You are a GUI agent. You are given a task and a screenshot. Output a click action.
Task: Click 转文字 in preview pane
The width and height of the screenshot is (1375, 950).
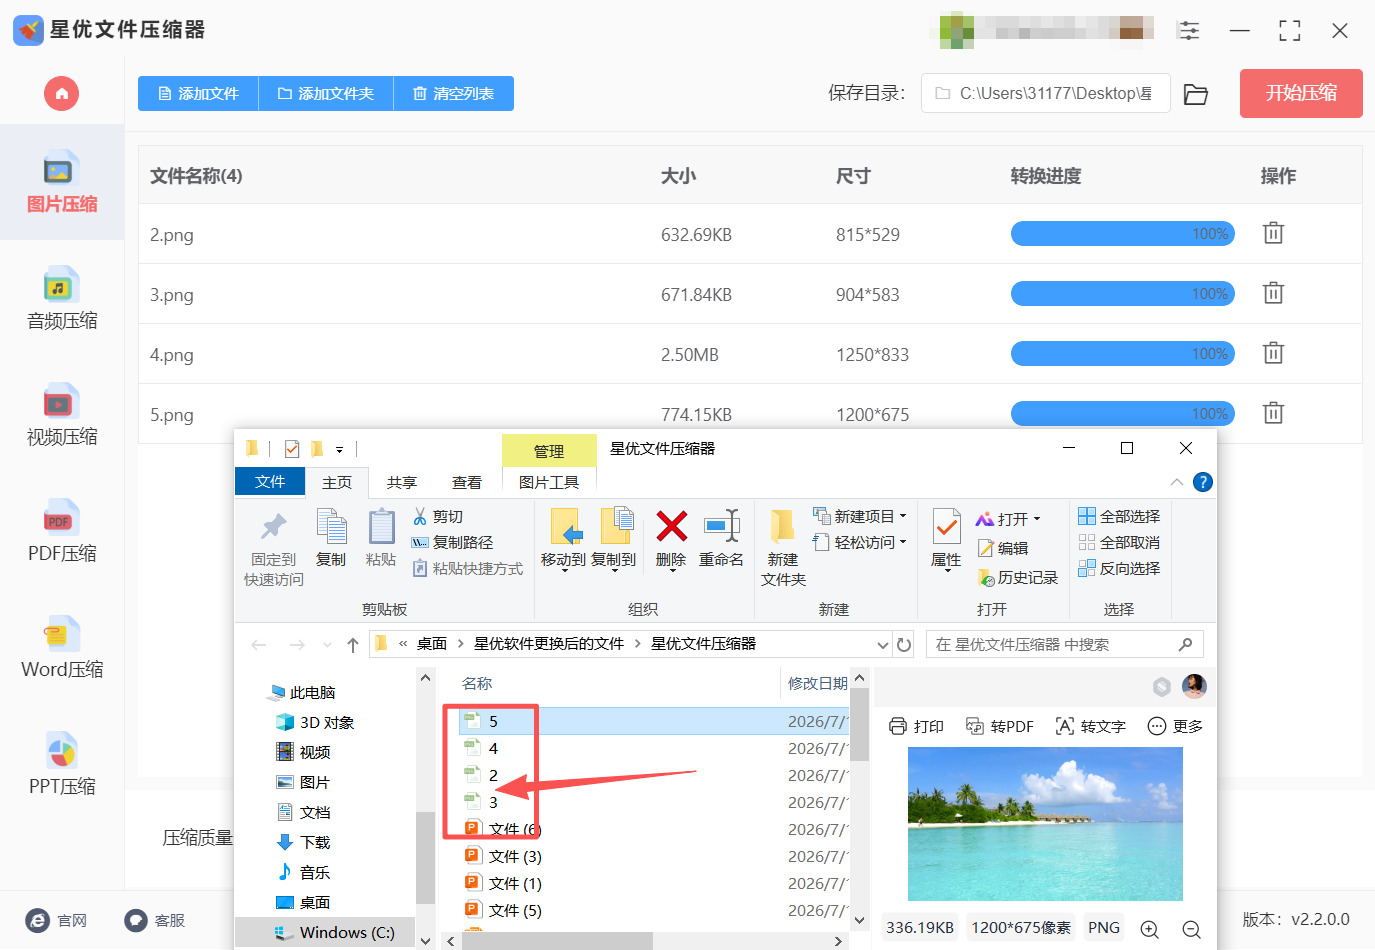pyautogui.click(x=1091, y=726)
